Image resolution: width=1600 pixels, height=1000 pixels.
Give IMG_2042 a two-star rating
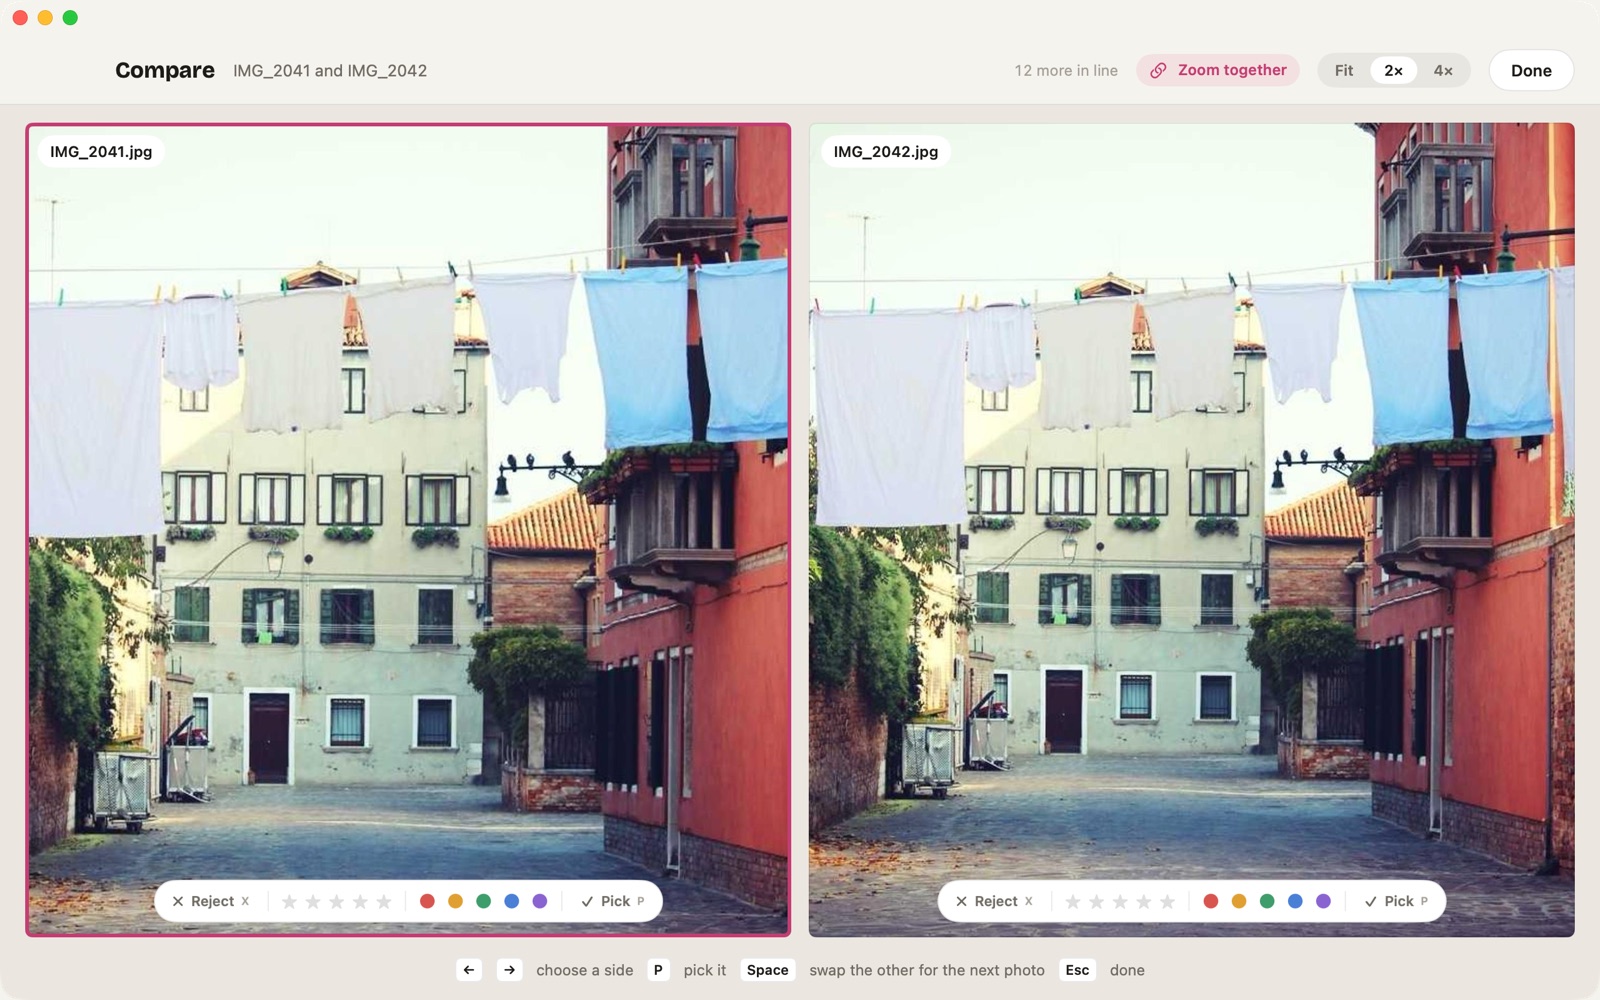click(x=1097, y=902)
